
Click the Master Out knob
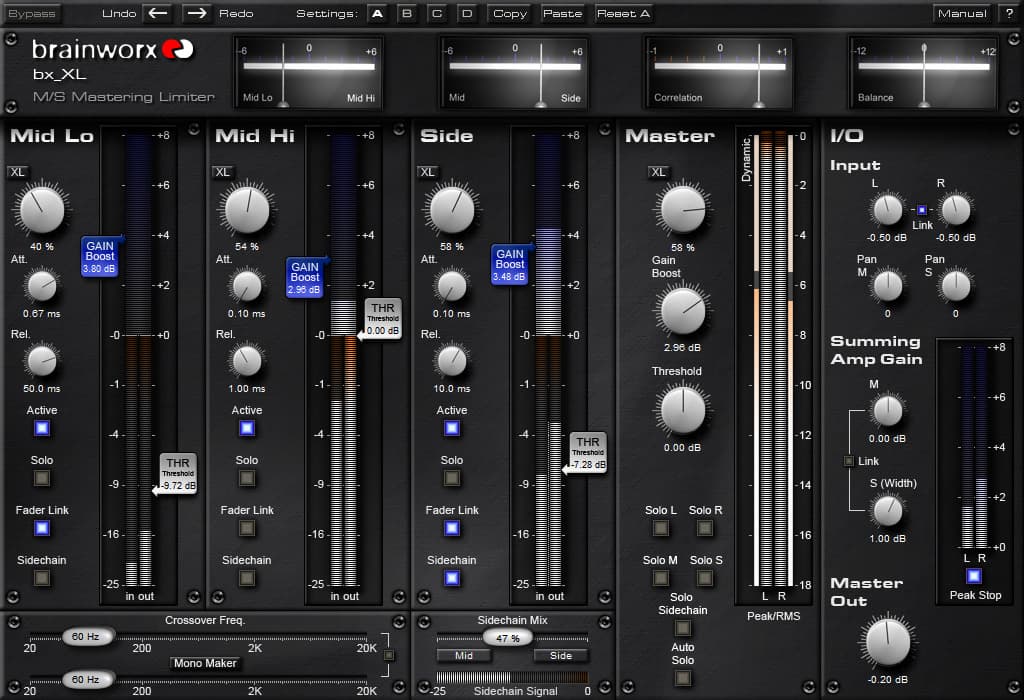click(888, 643)
